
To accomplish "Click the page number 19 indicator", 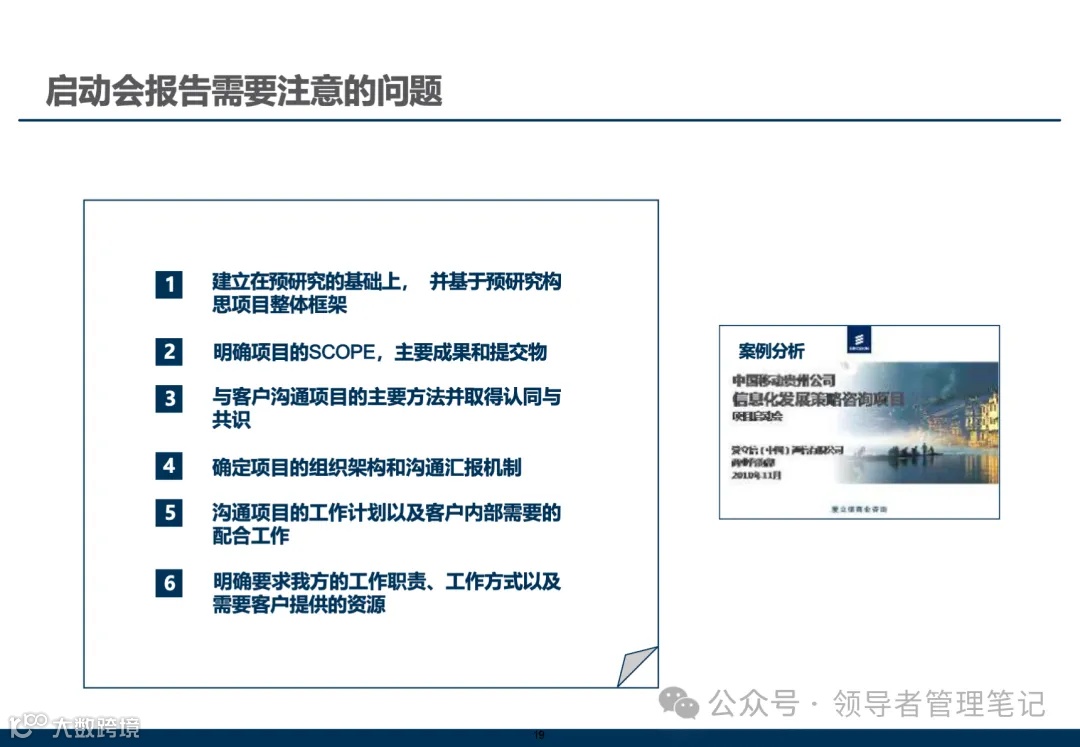I will click(538, 732).
